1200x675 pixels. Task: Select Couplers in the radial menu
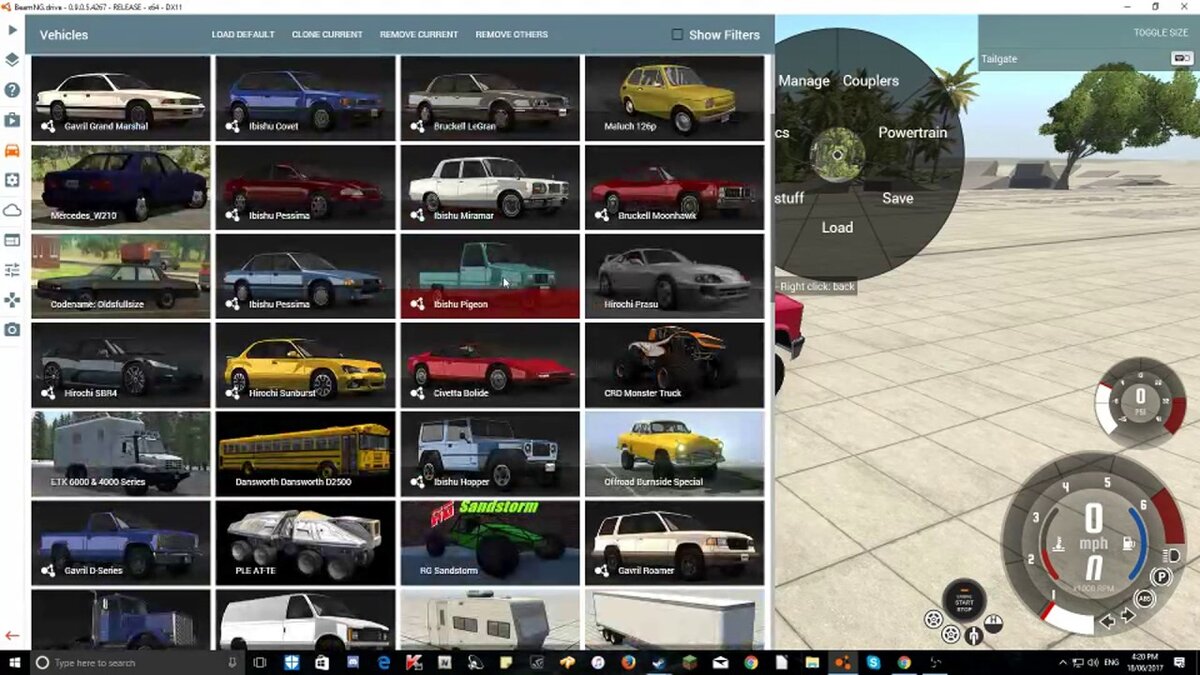click(871, 80)
